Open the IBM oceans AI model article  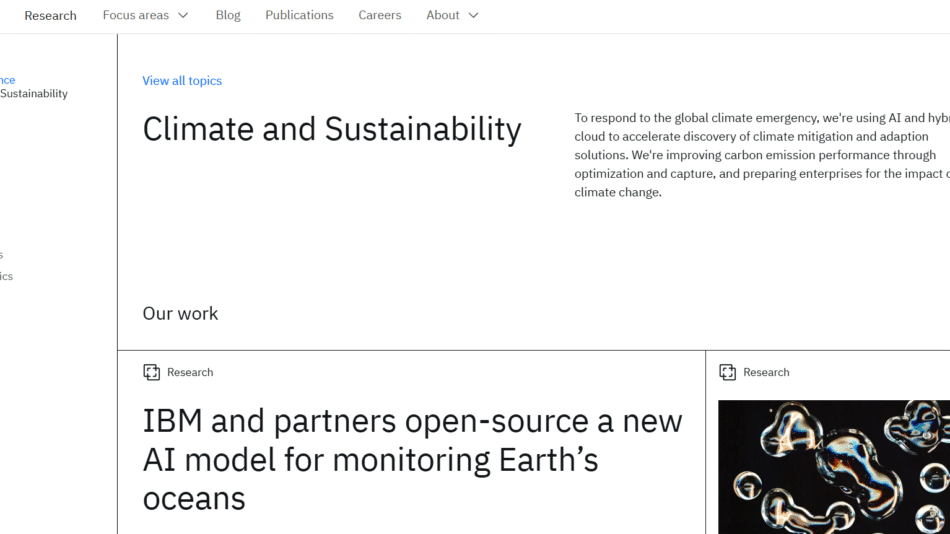pyautogui.click(x=413, y=459)
